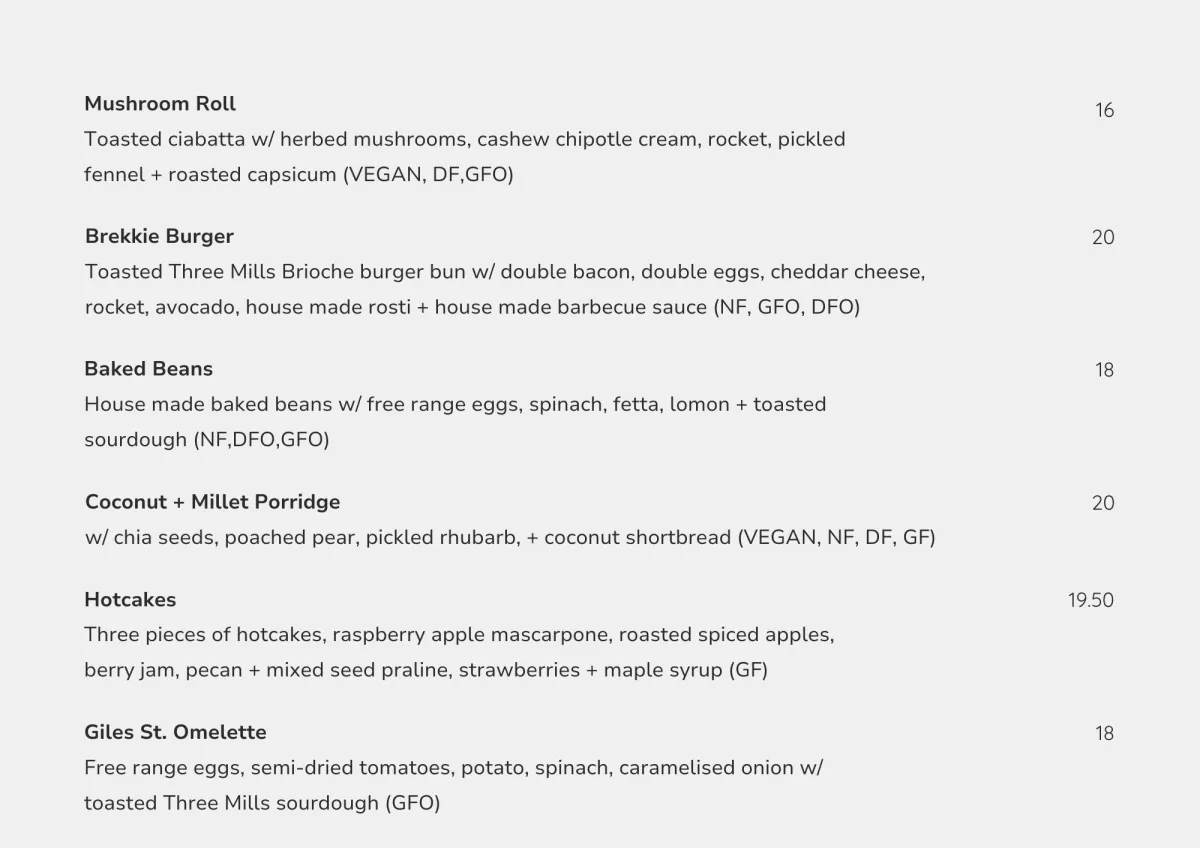Select the Mushroom Roll heading
Image resolution: width=1200 pixels, height=848 pixels.
coord(160,104)
